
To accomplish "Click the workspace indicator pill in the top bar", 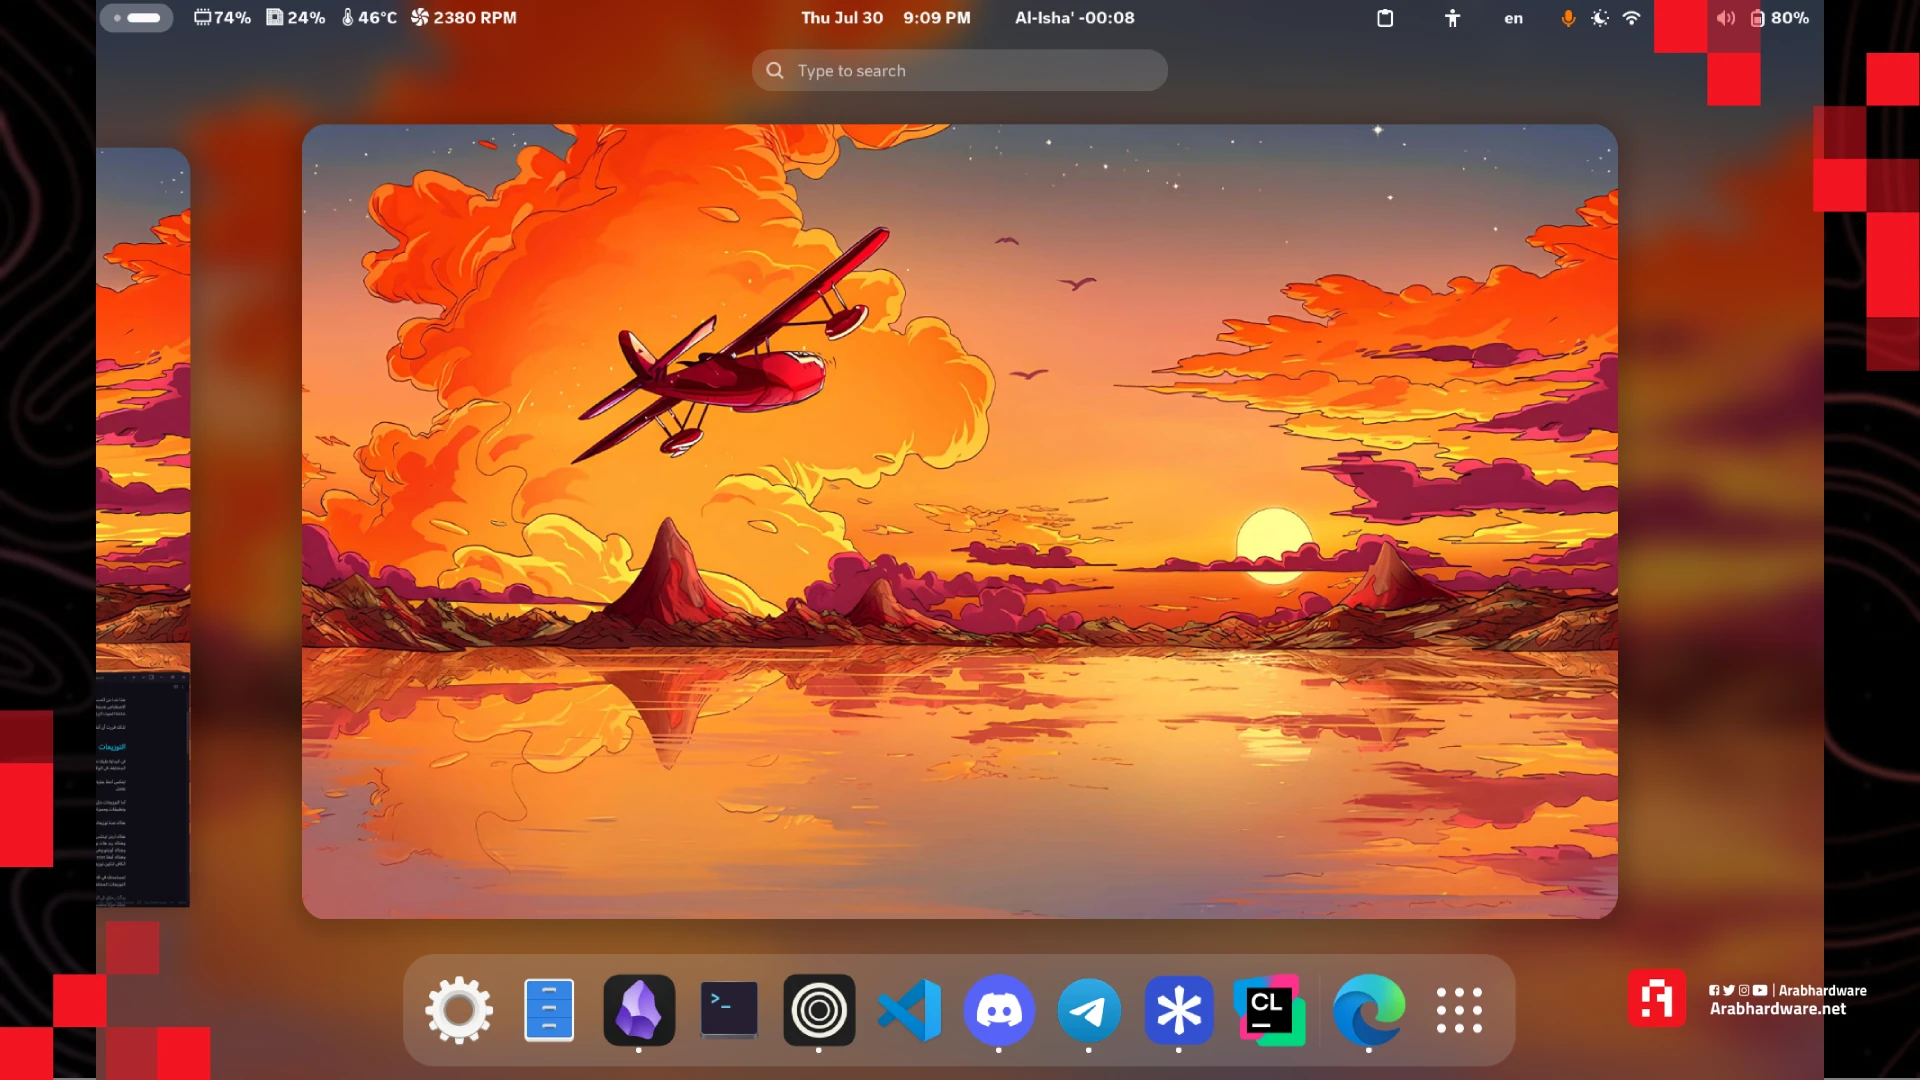I will pyautogui.click(x=136, y=18).
